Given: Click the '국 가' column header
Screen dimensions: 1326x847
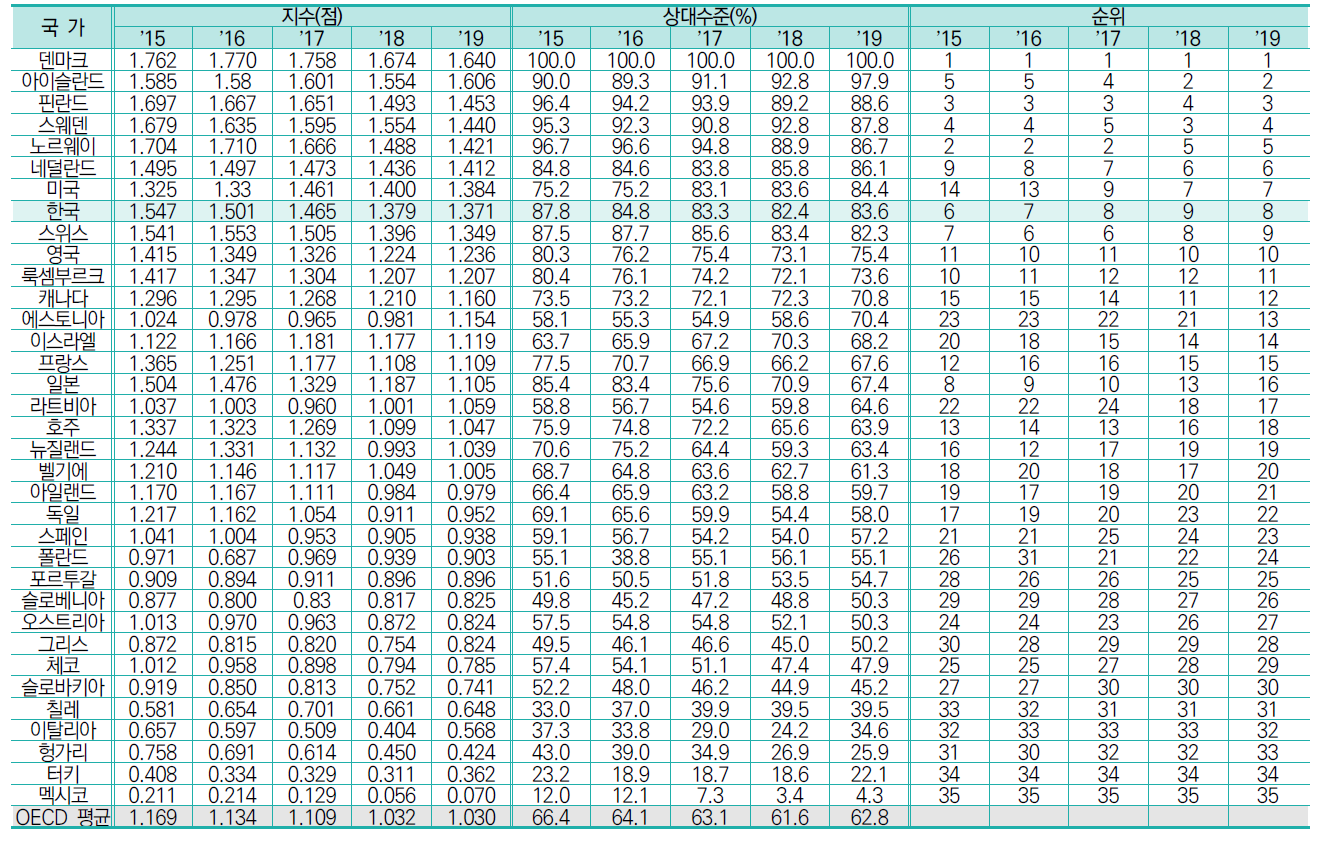Looking at the screenshot, I should (63, 27).
